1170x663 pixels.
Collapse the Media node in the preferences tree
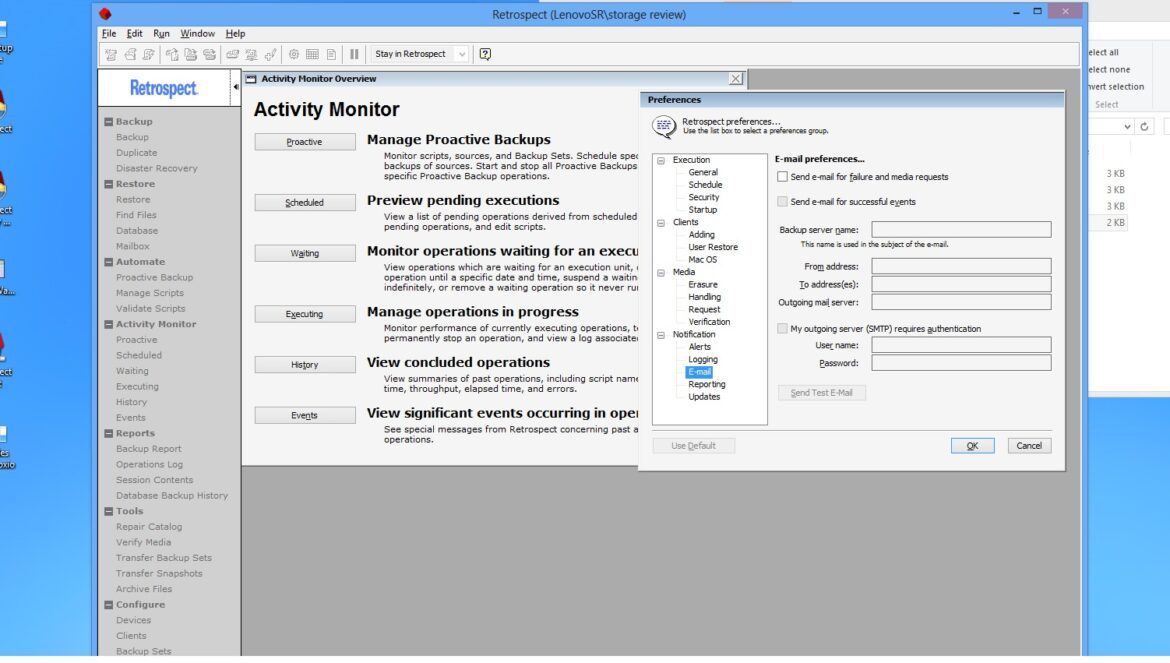click(661, 273)
